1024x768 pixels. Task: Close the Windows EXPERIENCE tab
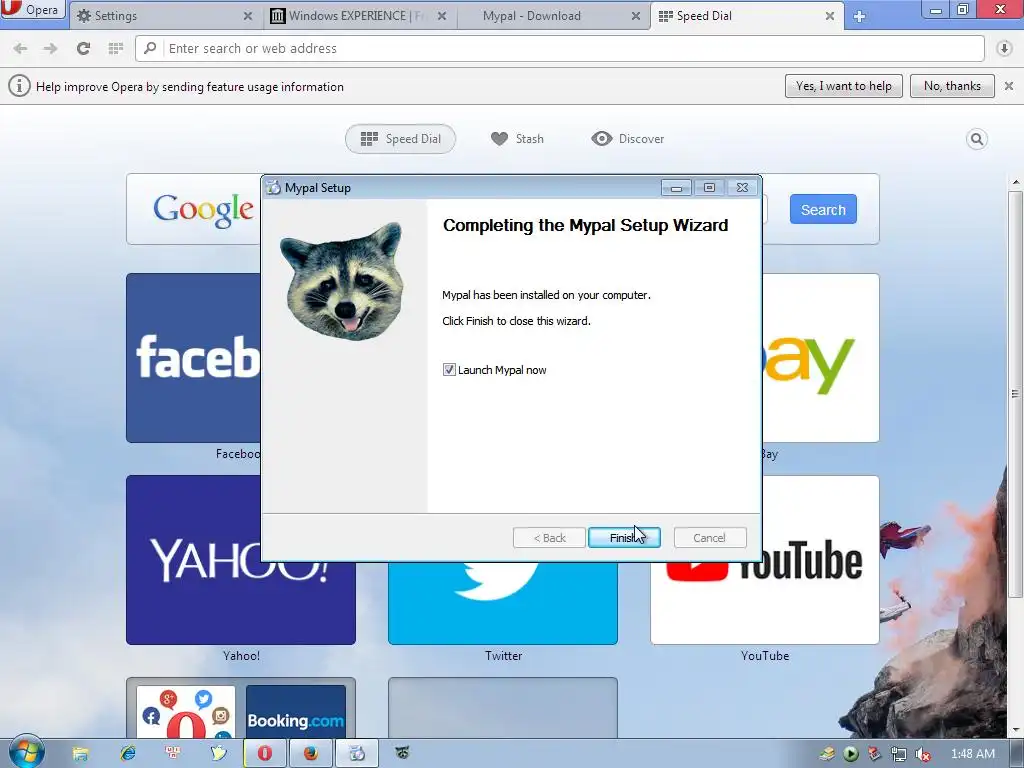(442, 16)
